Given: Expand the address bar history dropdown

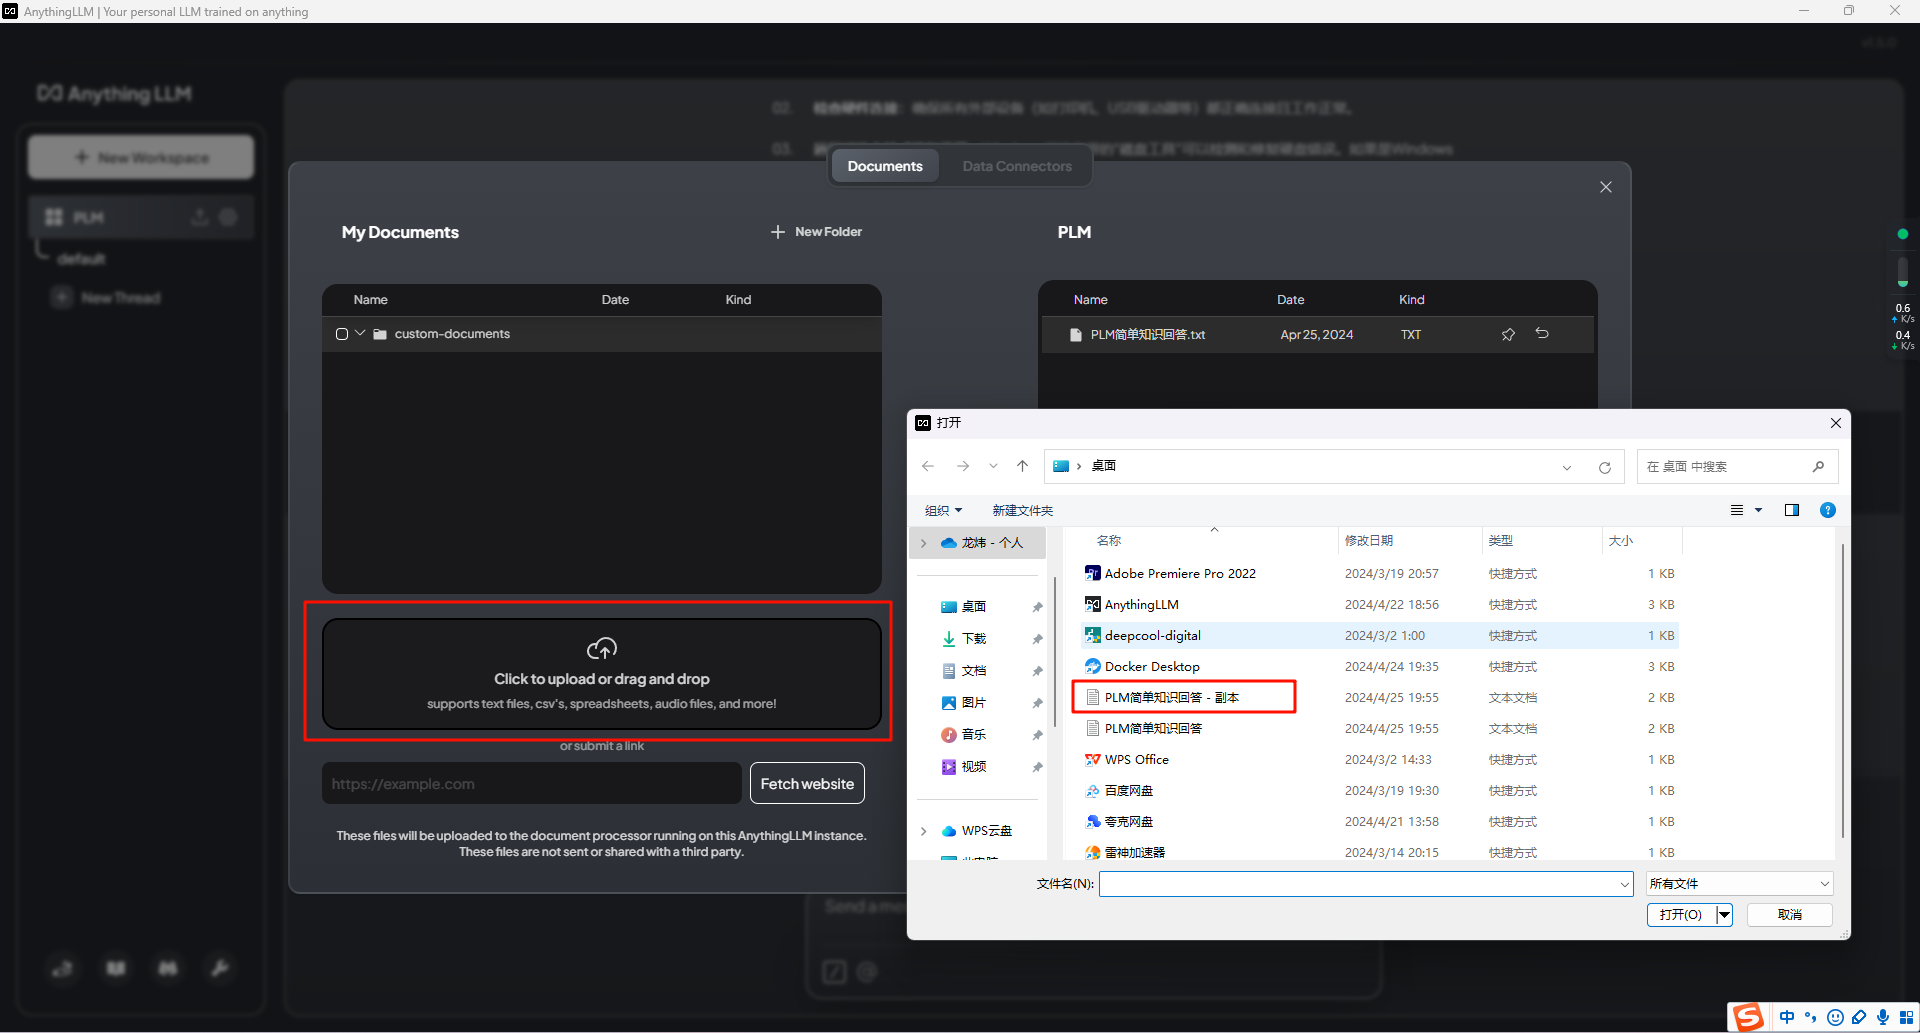Looking at the screenshot, I should click(1567, 468).
